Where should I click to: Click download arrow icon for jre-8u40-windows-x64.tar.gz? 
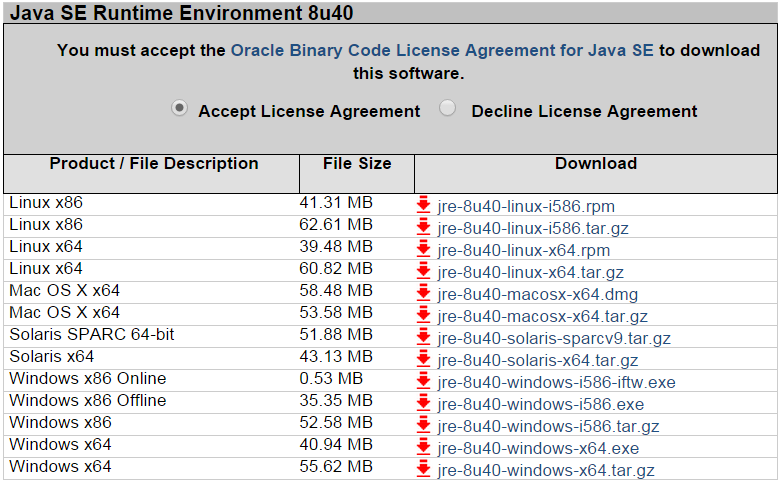(x=423, y=469)
